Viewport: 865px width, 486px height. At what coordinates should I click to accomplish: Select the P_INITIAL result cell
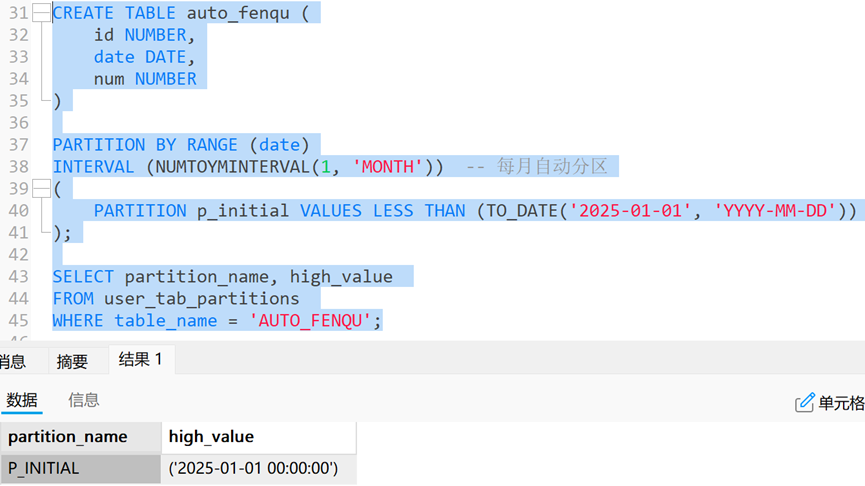coord(44,468)
